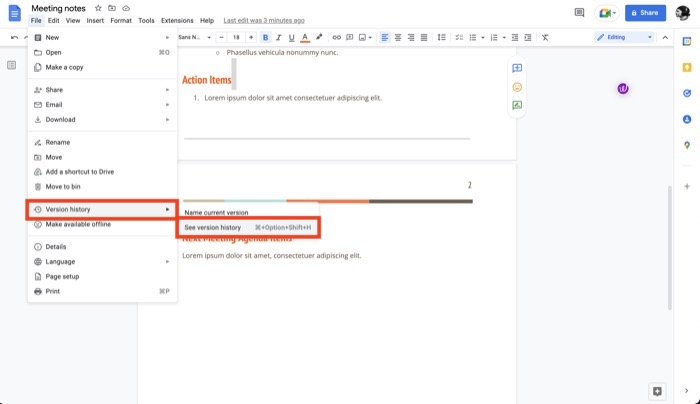Click the blue Share button

click(645, 13)
